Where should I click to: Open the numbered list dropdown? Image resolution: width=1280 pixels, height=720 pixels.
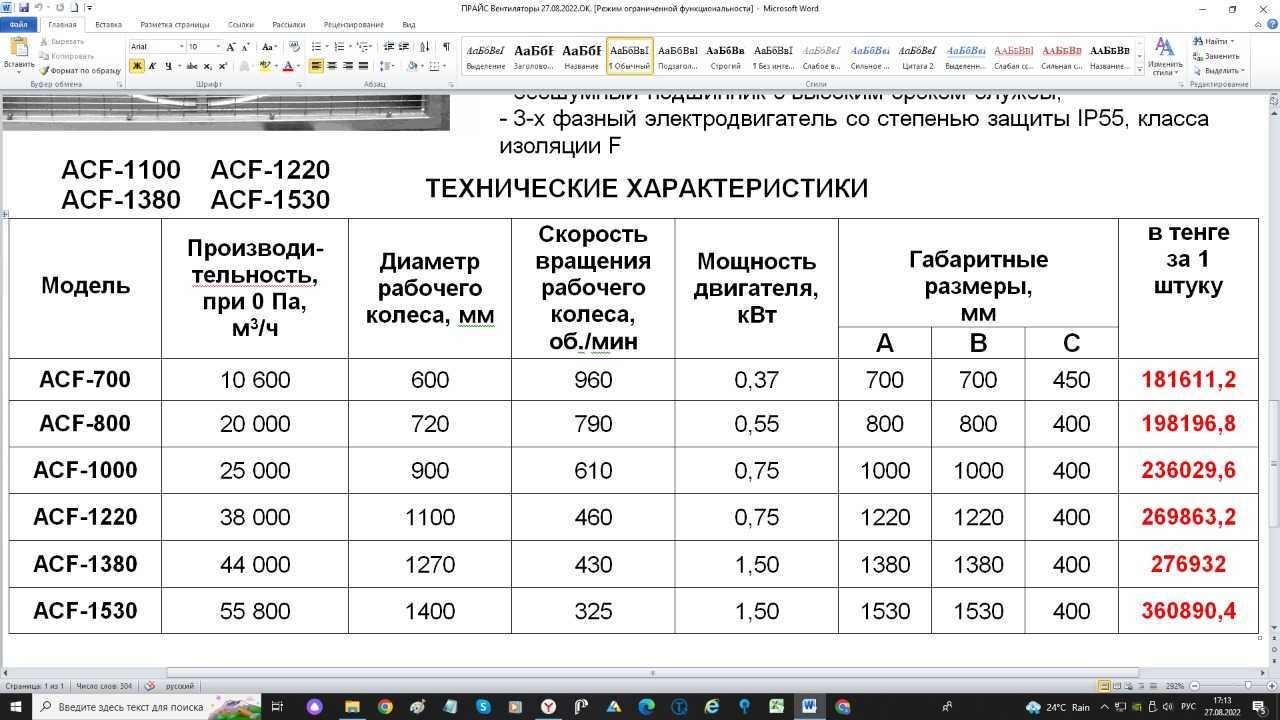349,47
